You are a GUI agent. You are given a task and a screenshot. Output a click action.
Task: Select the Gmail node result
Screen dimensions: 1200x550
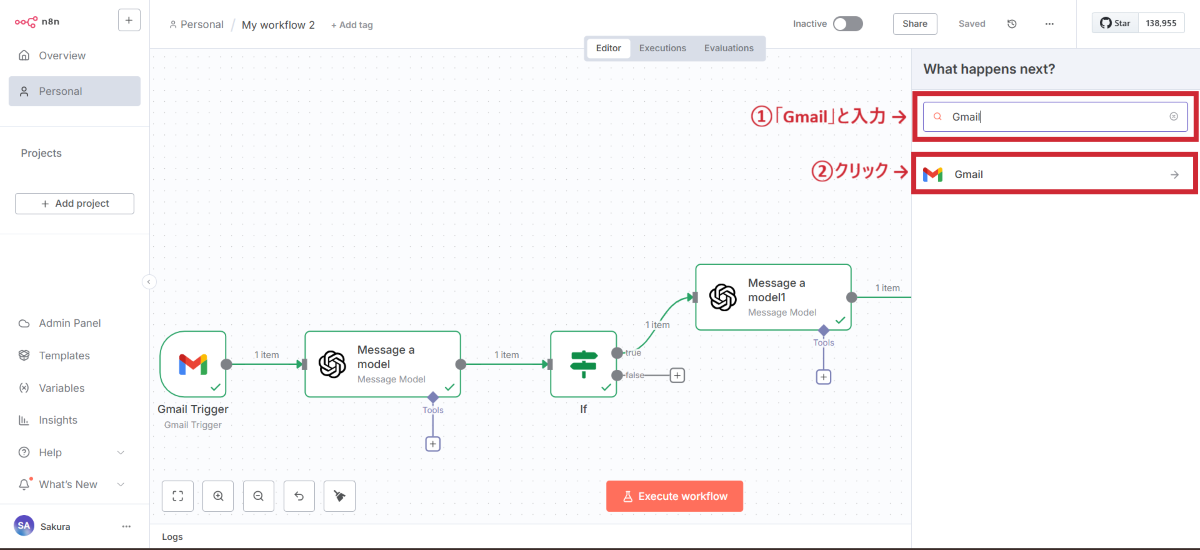1053,174
